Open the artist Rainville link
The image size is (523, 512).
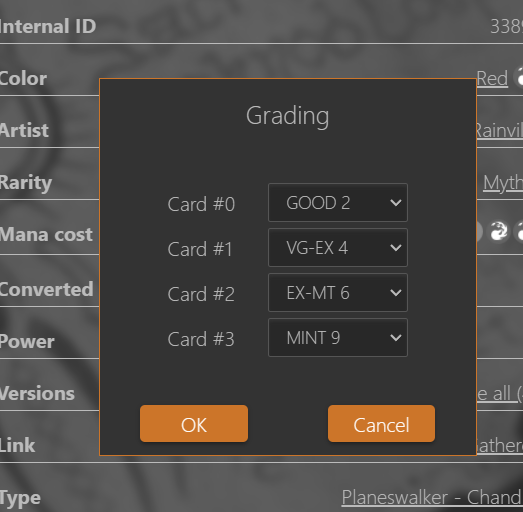pos(500,131)
